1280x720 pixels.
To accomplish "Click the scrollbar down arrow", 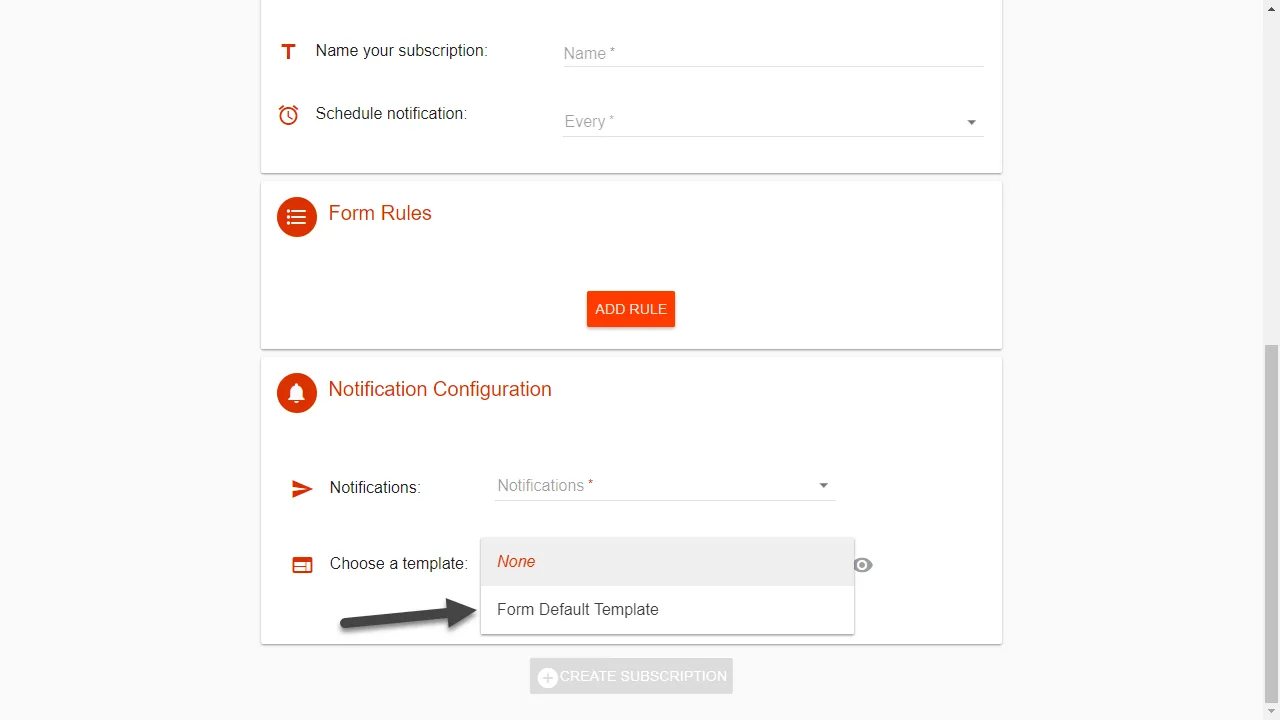I will [1272, 712].
